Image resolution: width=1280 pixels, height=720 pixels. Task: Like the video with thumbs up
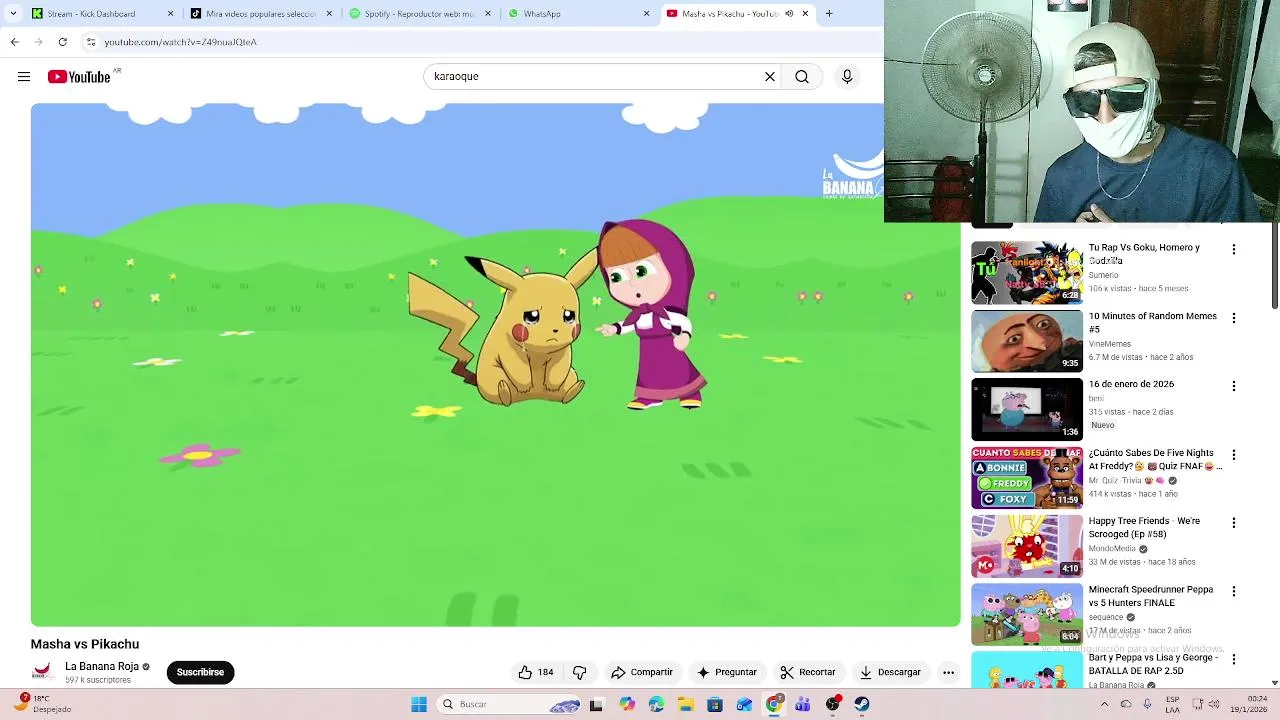click(536, 672)
